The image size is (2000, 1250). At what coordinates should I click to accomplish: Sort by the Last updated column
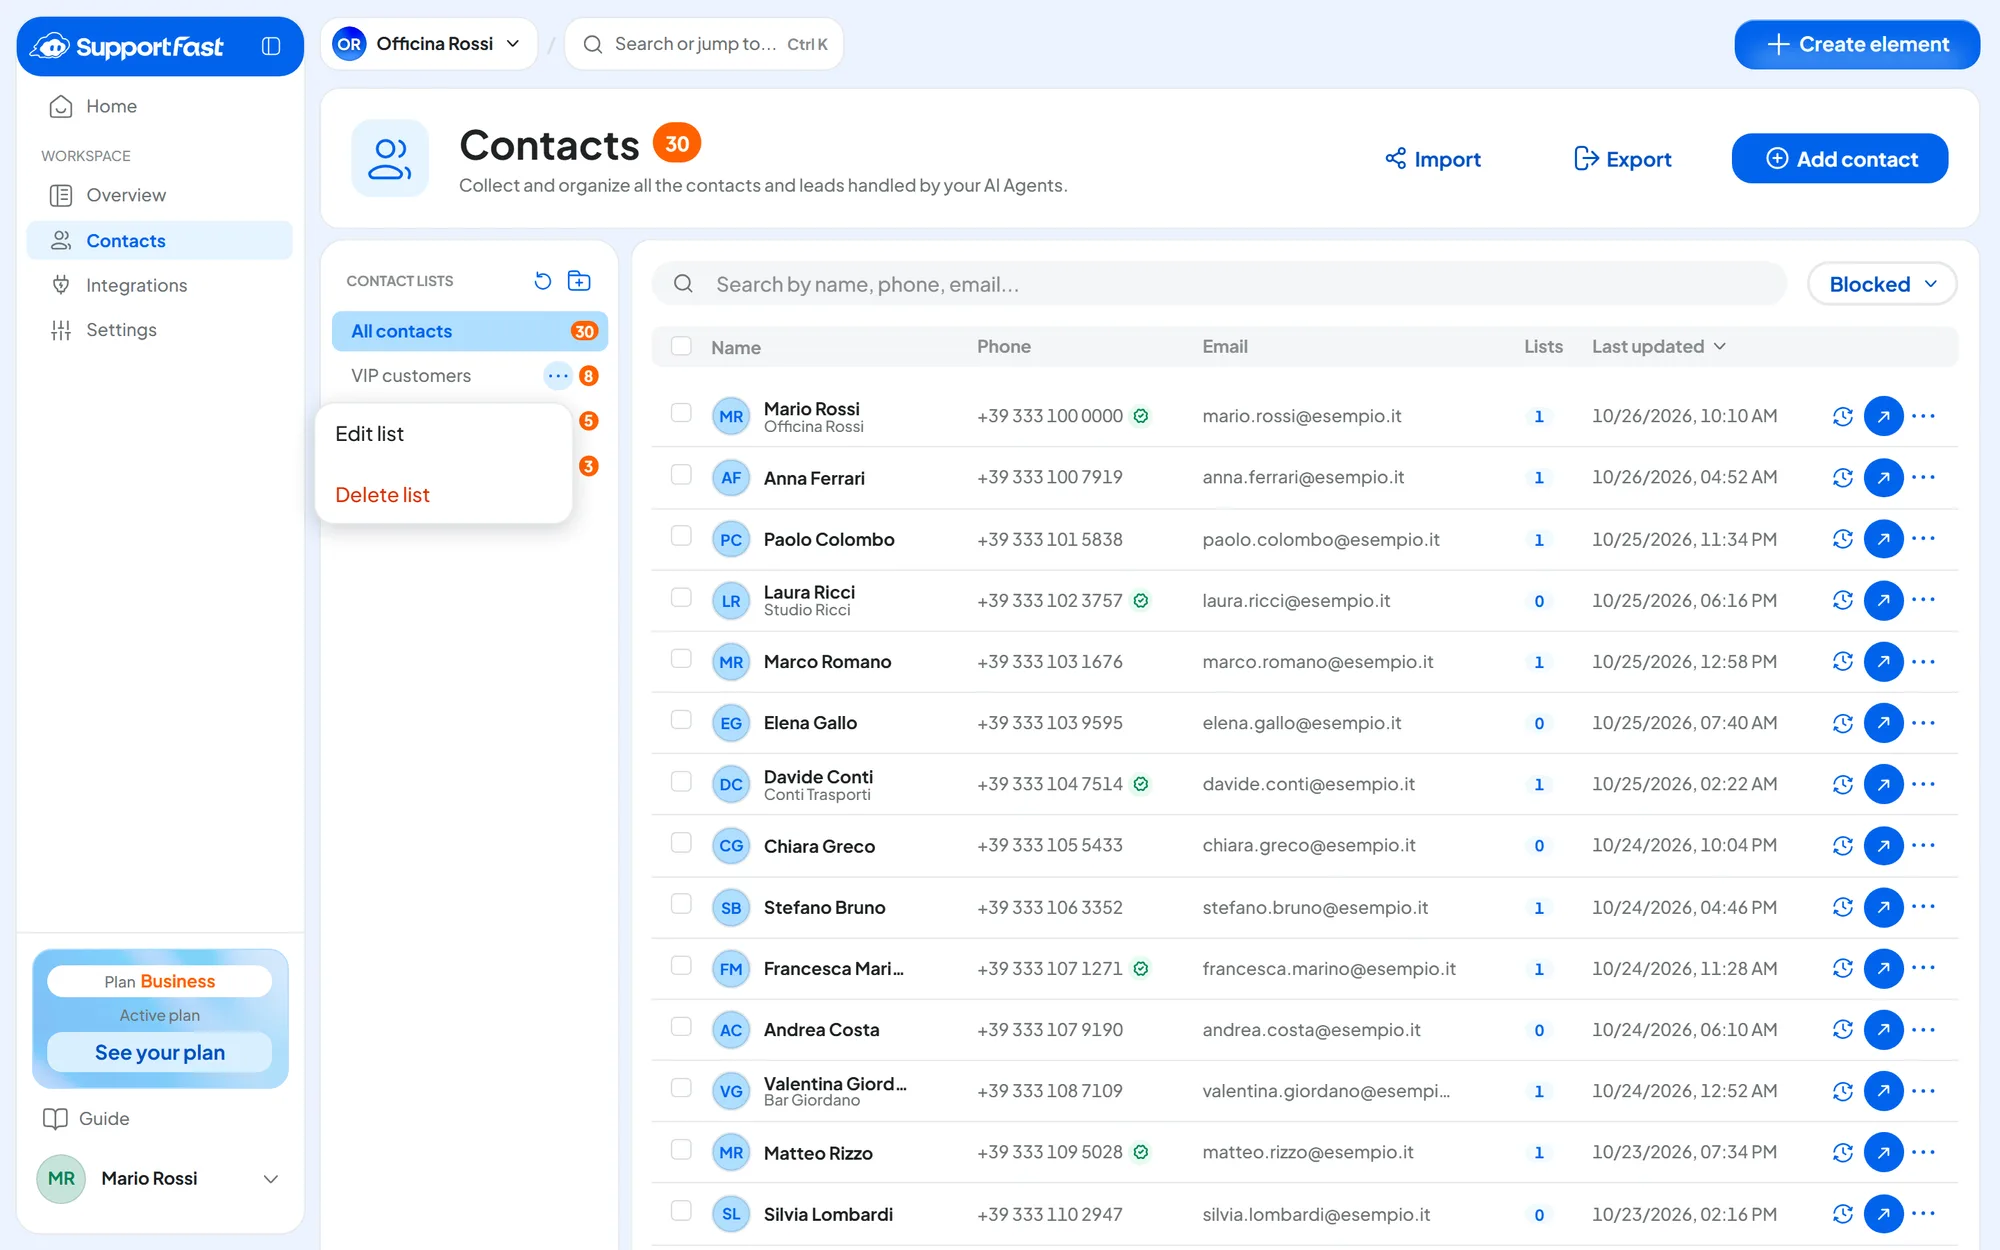coord(1659,346)
